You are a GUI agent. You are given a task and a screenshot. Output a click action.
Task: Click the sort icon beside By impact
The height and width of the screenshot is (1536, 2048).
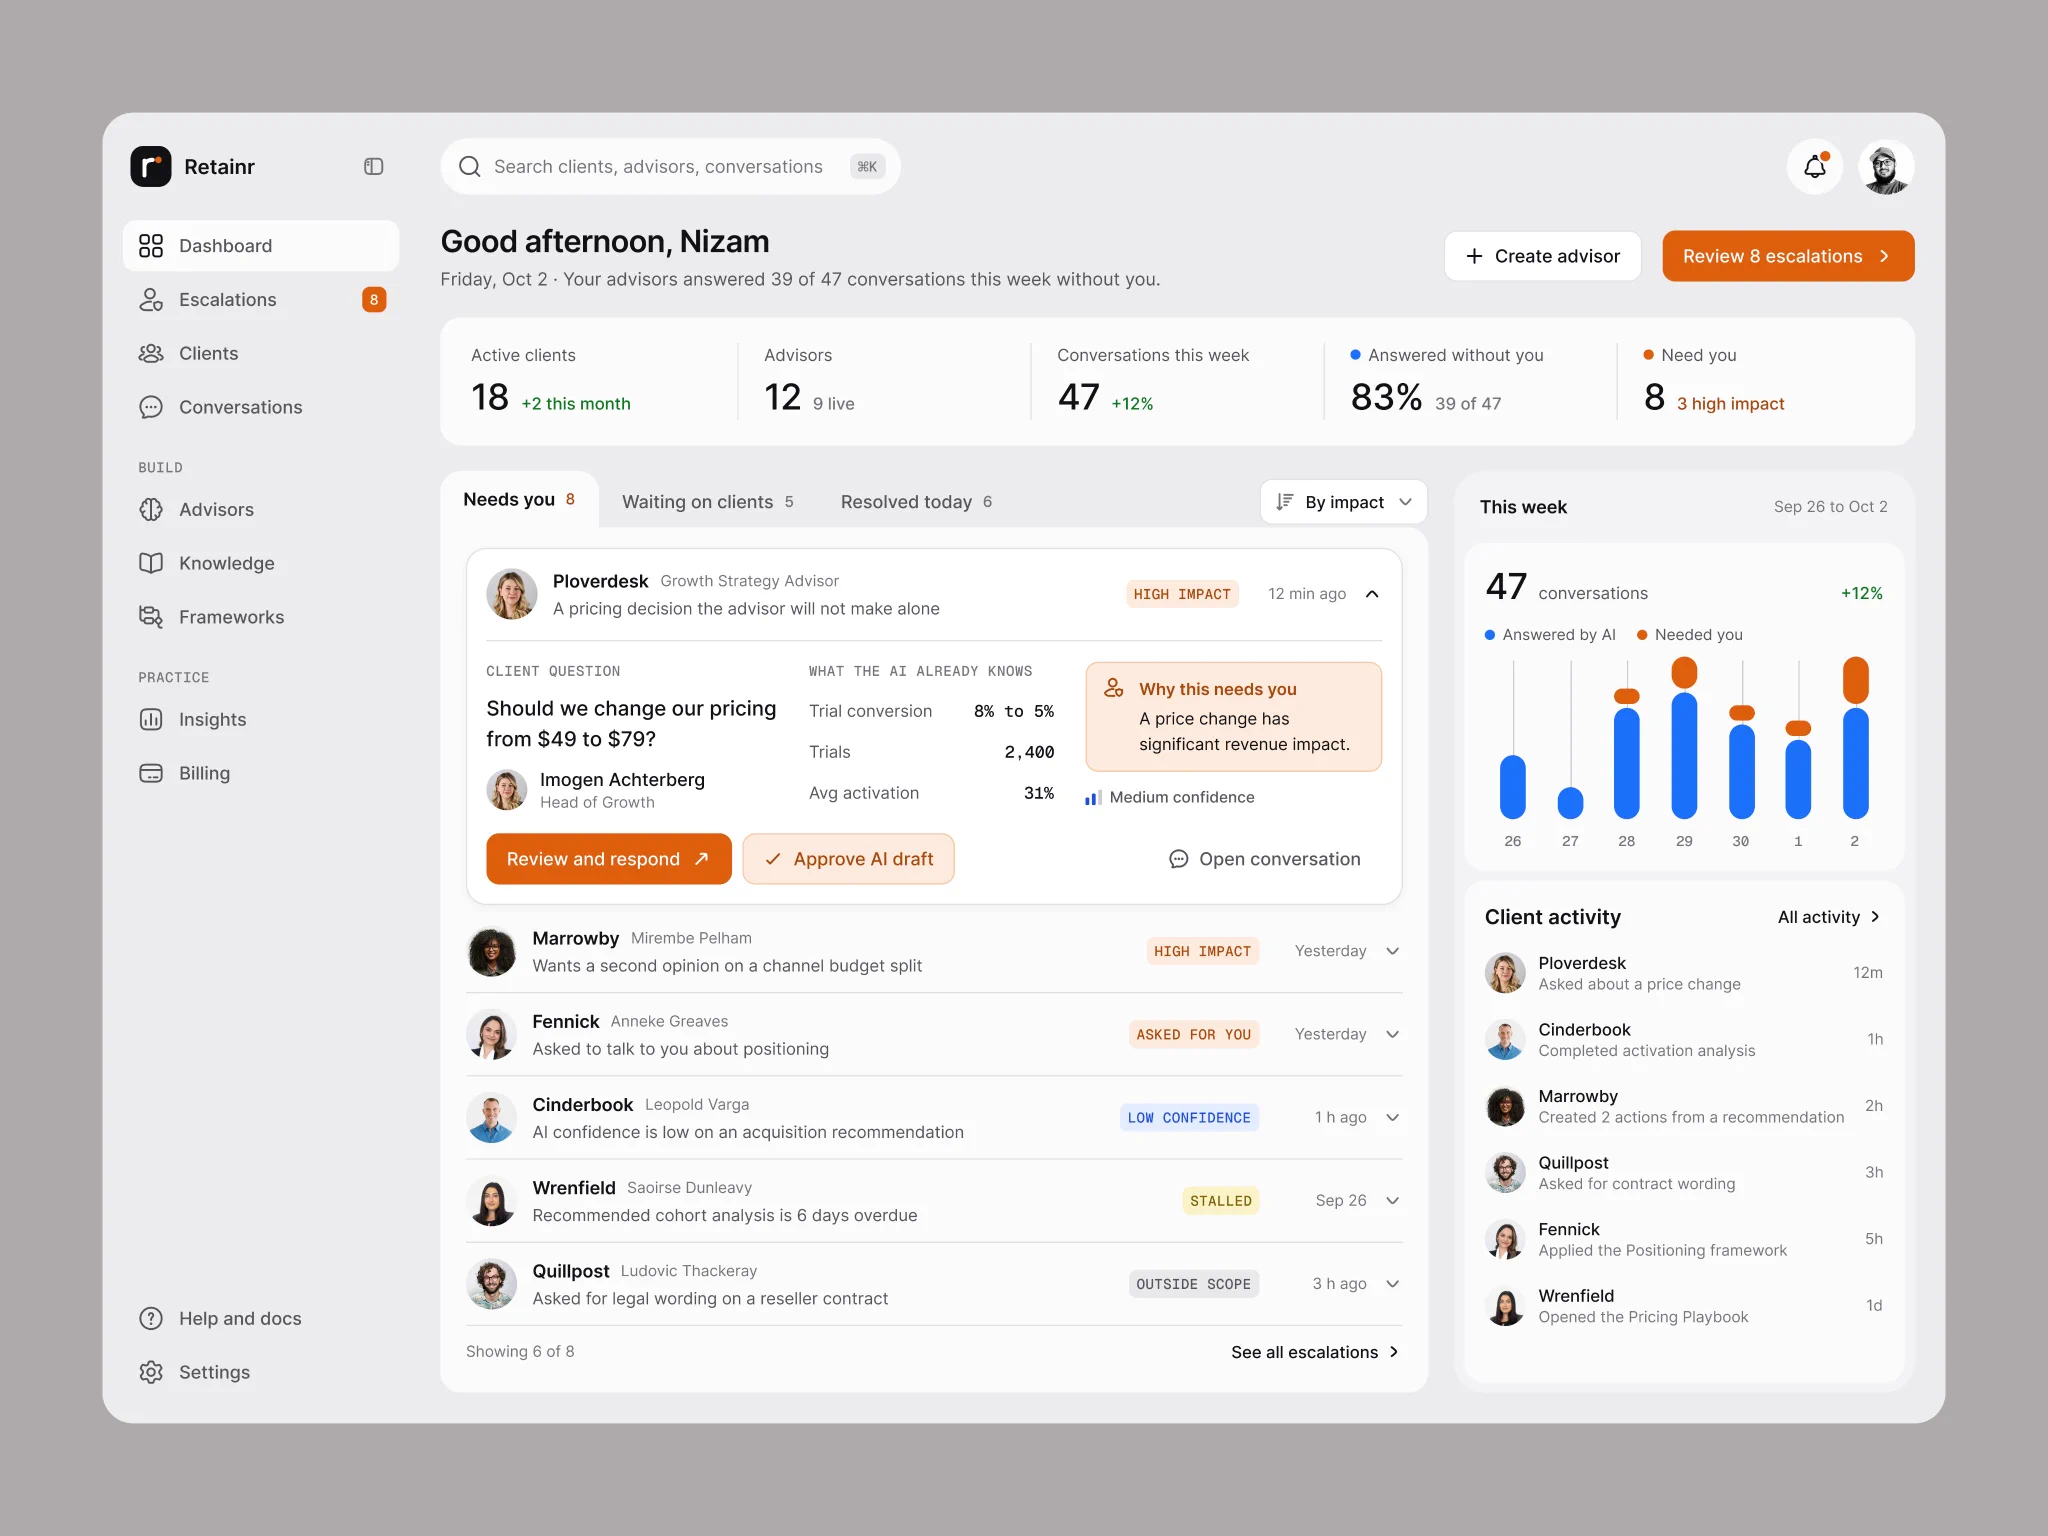(x=1285, y=502)
